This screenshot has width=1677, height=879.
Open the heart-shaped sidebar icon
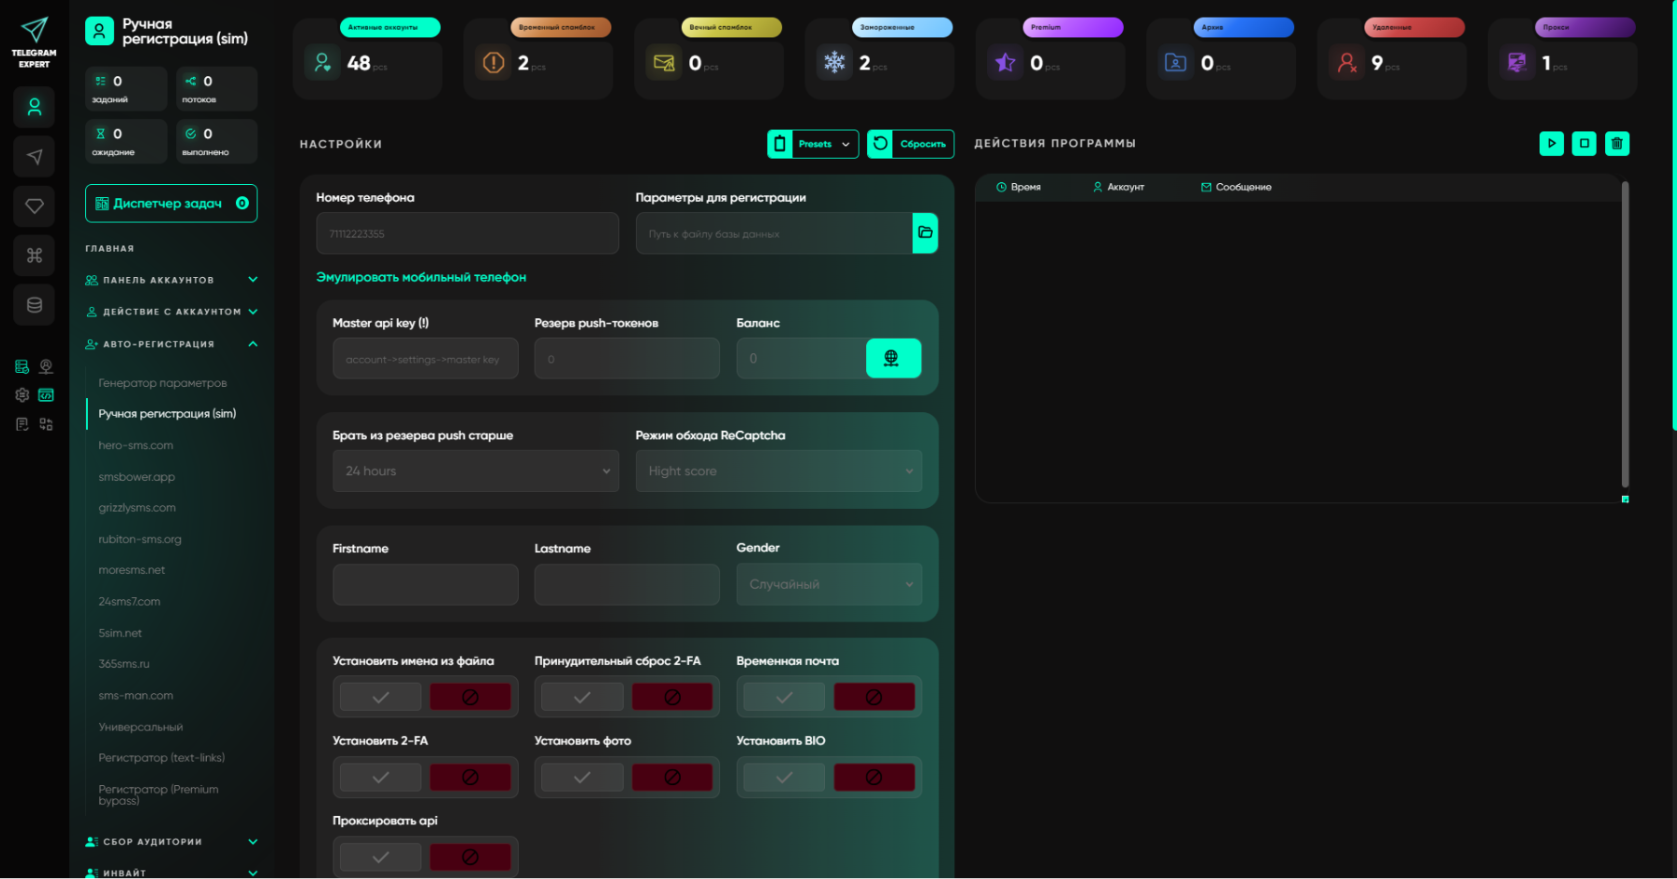pos(34,206)
